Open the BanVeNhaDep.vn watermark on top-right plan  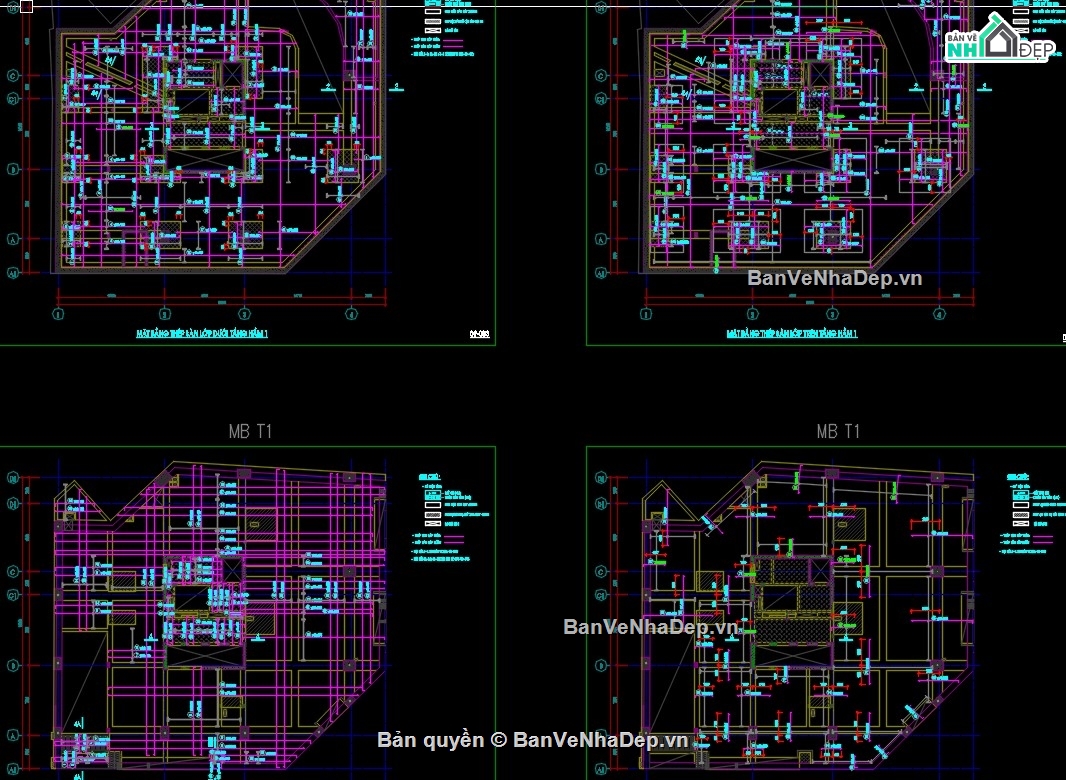point(835,277)
